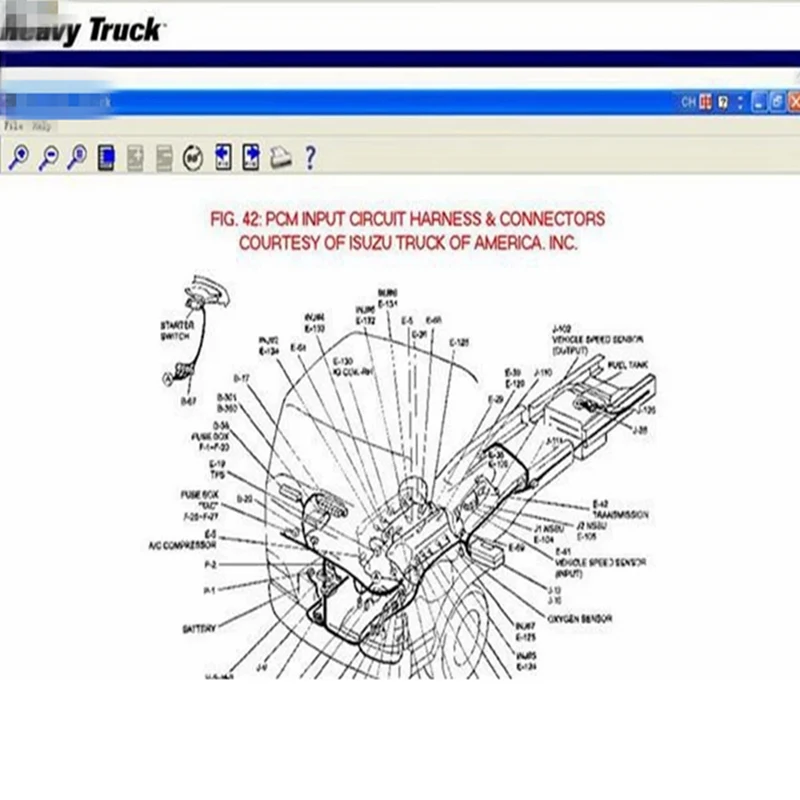800x800 pixels.
Task: Print the diagram using the printer icon
Action: (x=281, y=157)
